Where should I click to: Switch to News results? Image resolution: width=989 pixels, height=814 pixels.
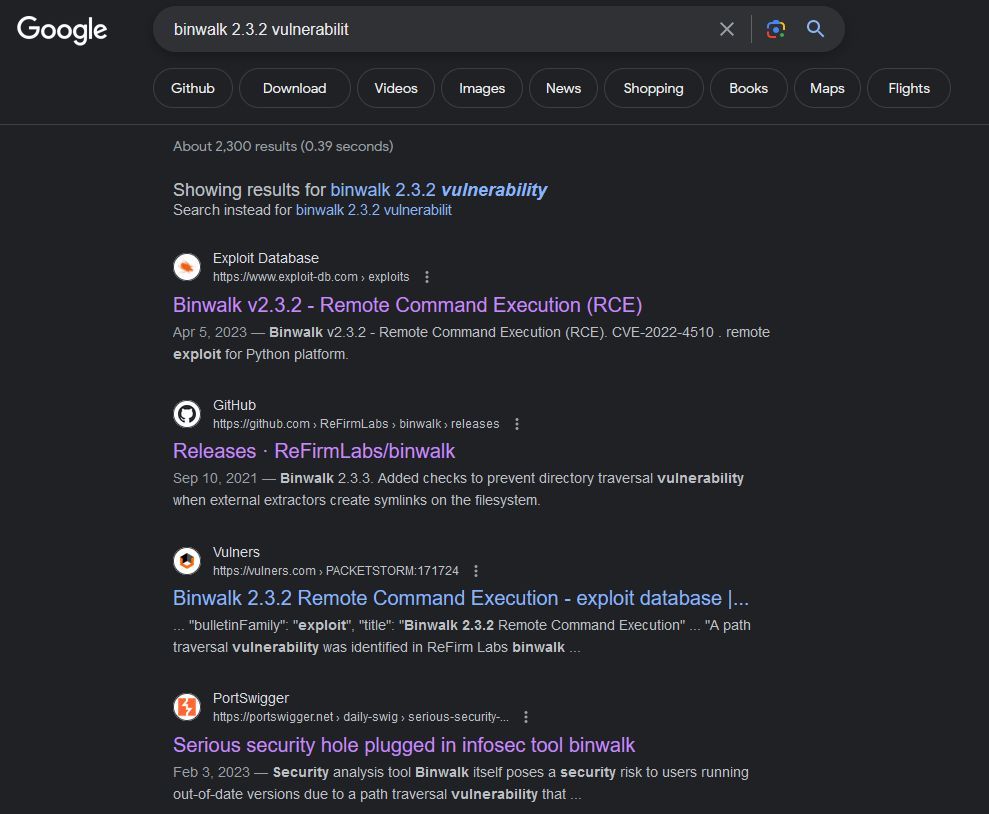(x=563, y=88)
